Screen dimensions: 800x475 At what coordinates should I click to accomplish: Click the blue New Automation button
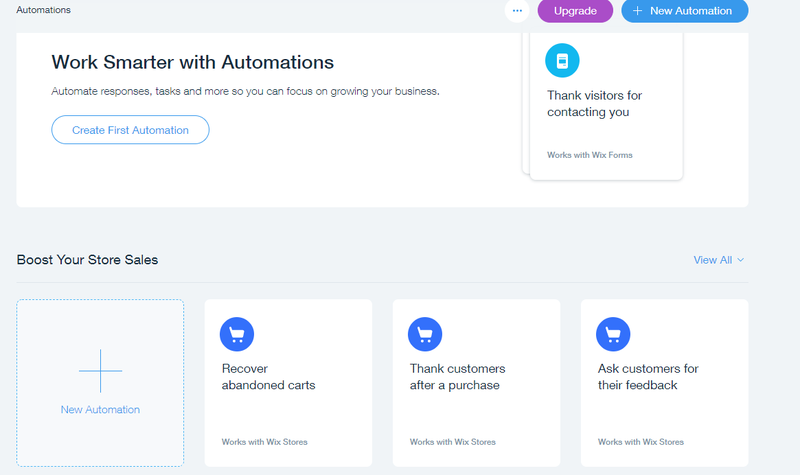pyautogui.click(x=685, y=11)
